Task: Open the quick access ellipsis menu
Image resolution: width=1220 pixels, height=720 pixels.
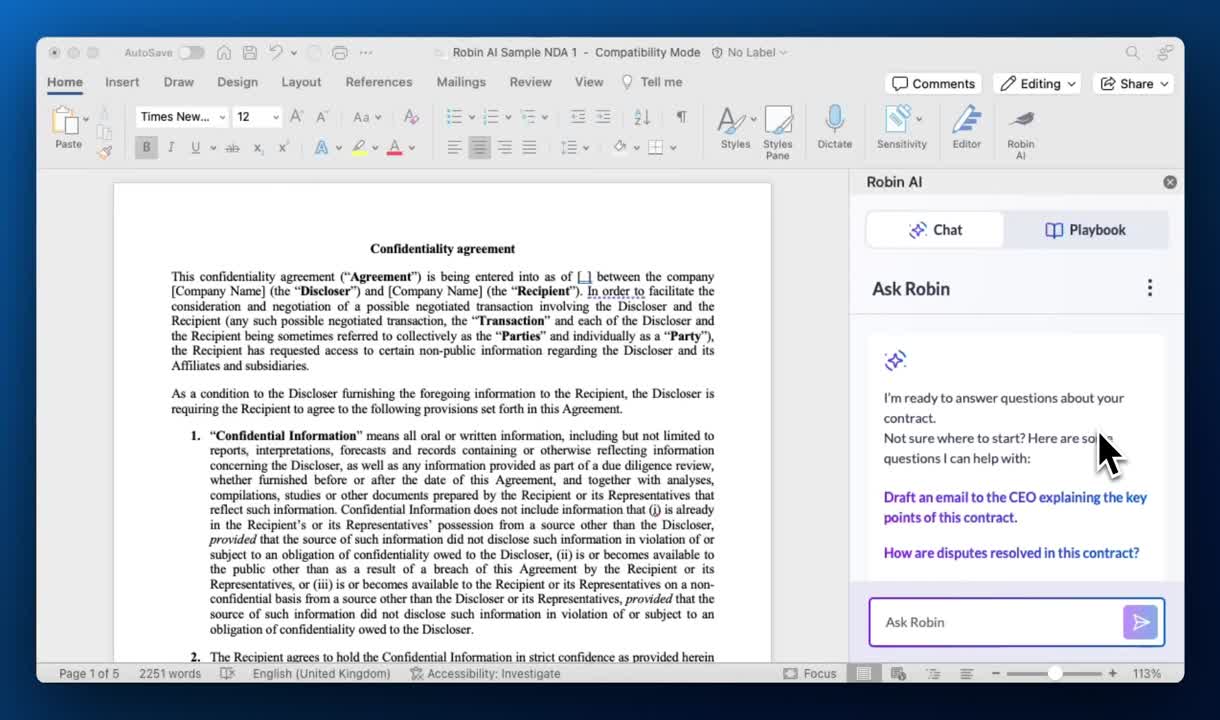Action: coord(365,52)
